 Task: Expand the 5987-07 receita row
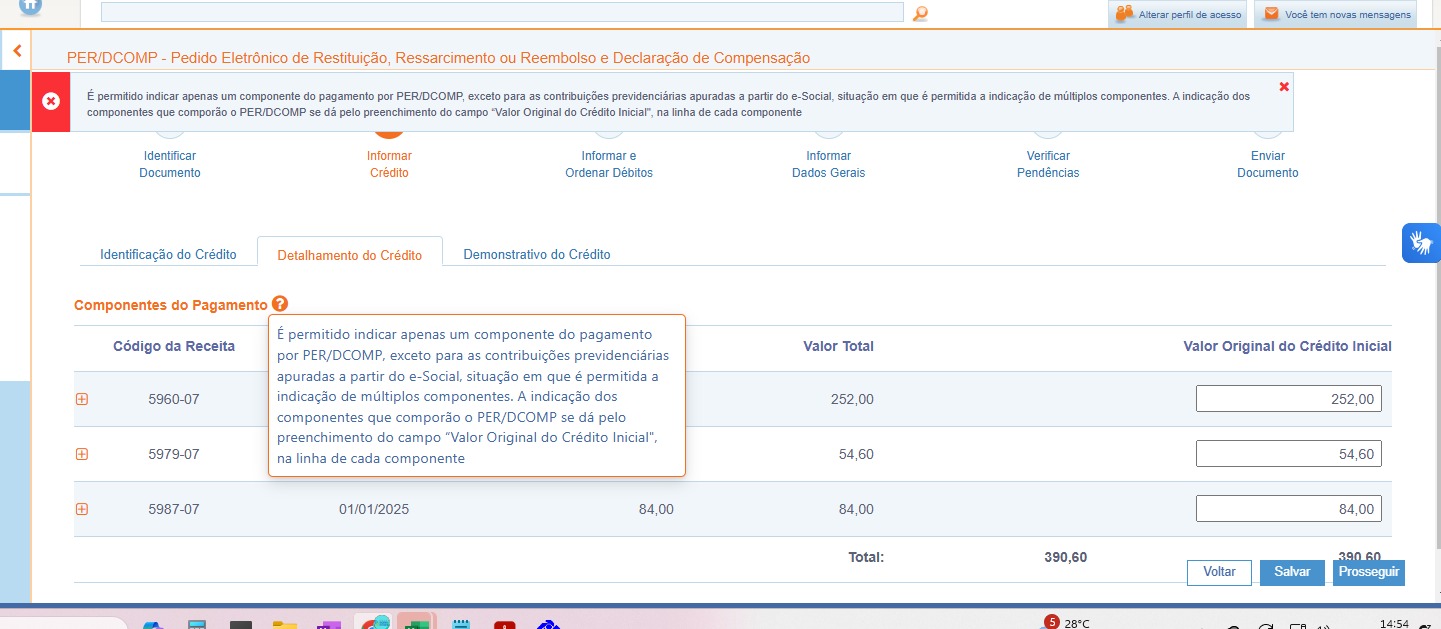click(82, 509)
